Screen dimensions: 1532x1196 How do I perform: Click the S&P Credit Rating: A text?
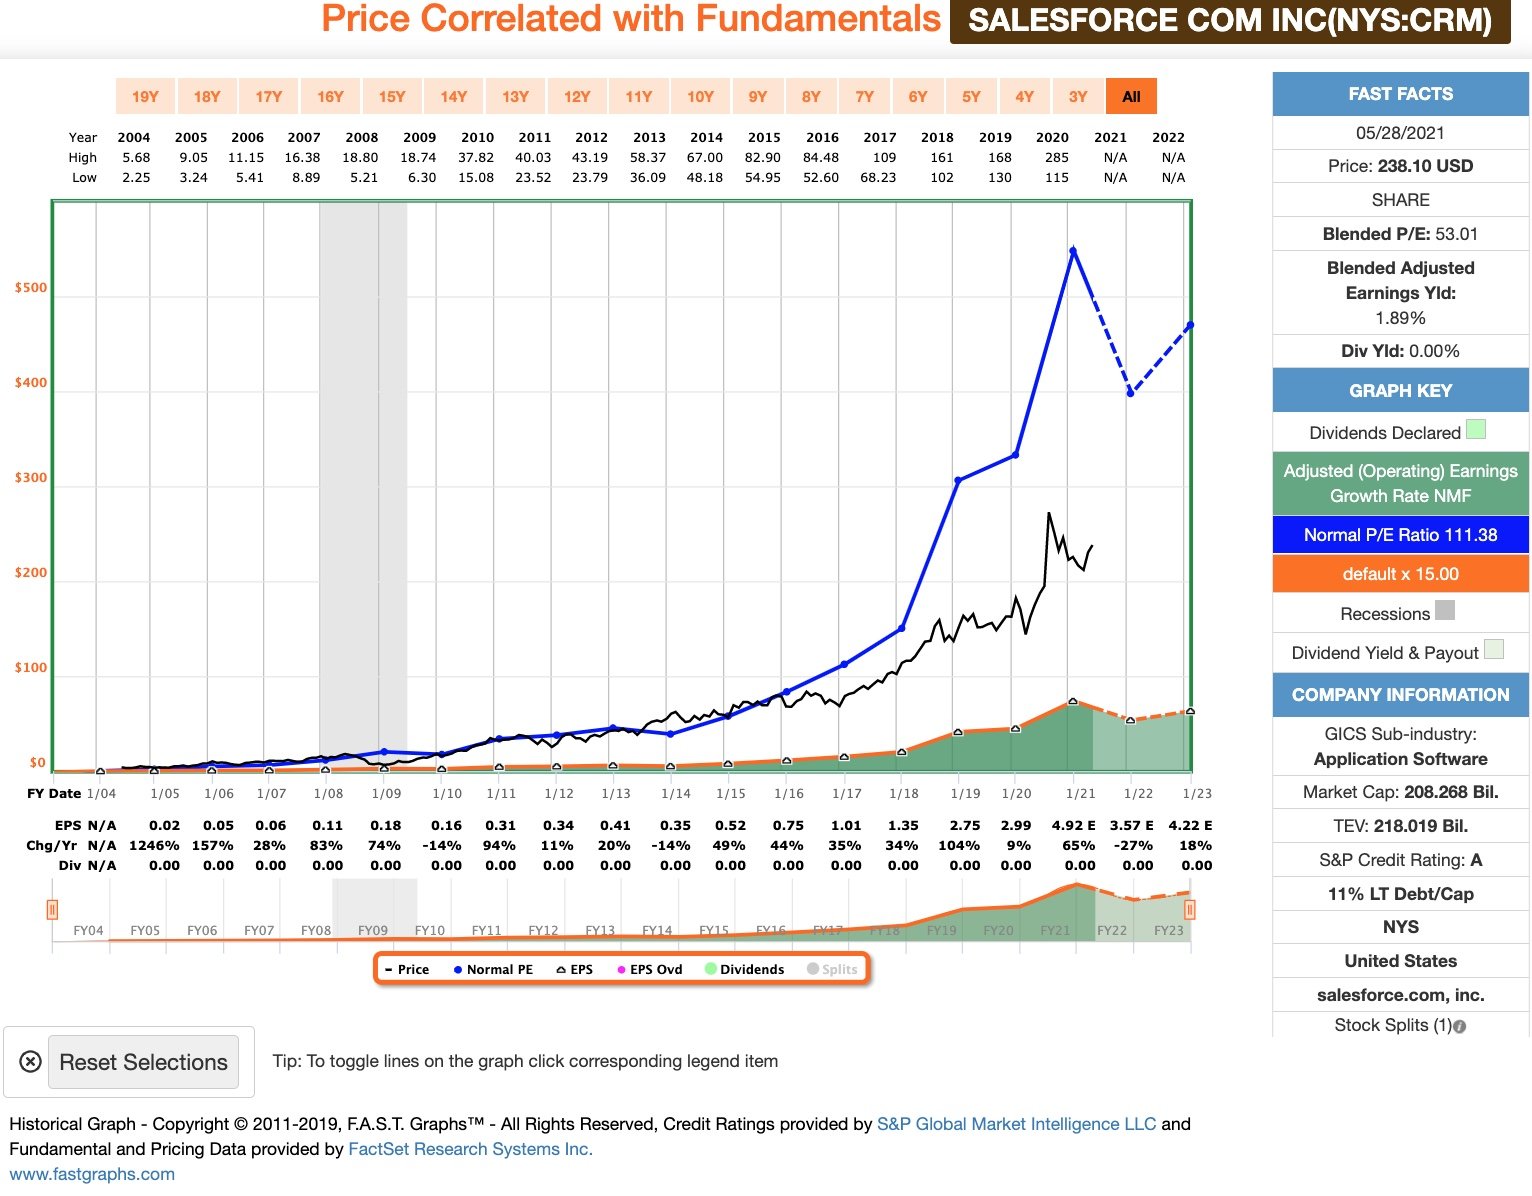pyautogui.click(x=1401, y=860)
